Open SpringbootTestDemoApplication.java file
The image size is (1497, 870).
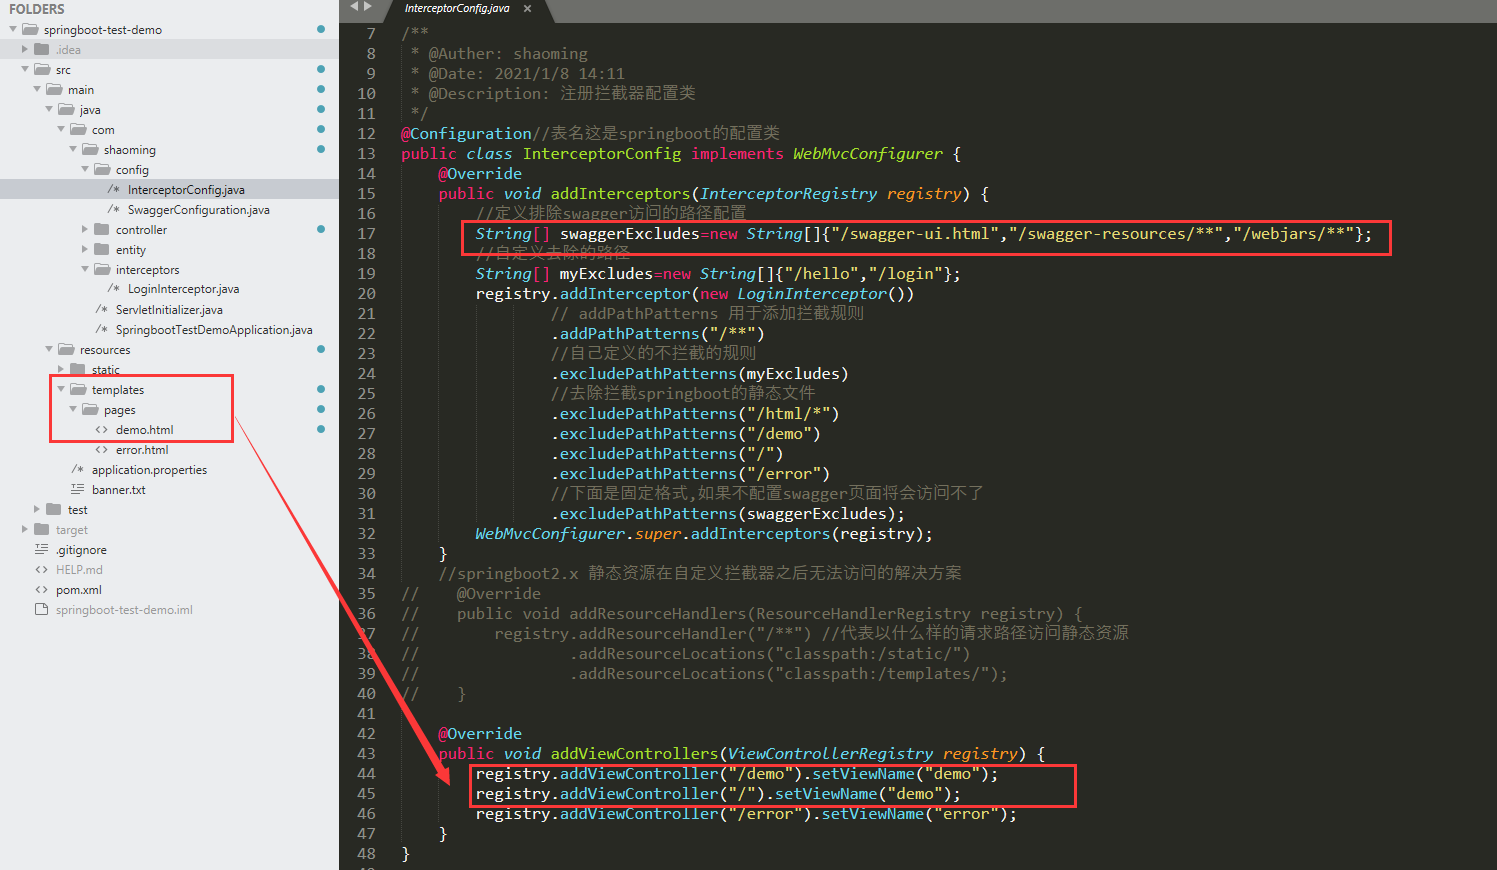point(214,329)
